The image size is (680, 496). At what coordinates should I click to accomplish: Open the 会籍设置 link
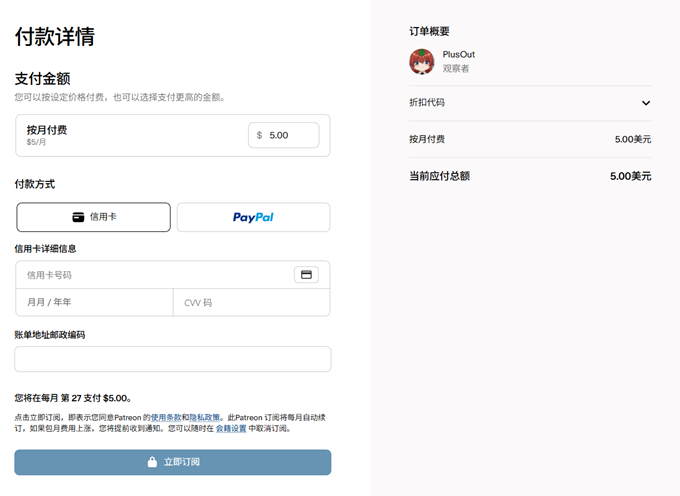231,428
